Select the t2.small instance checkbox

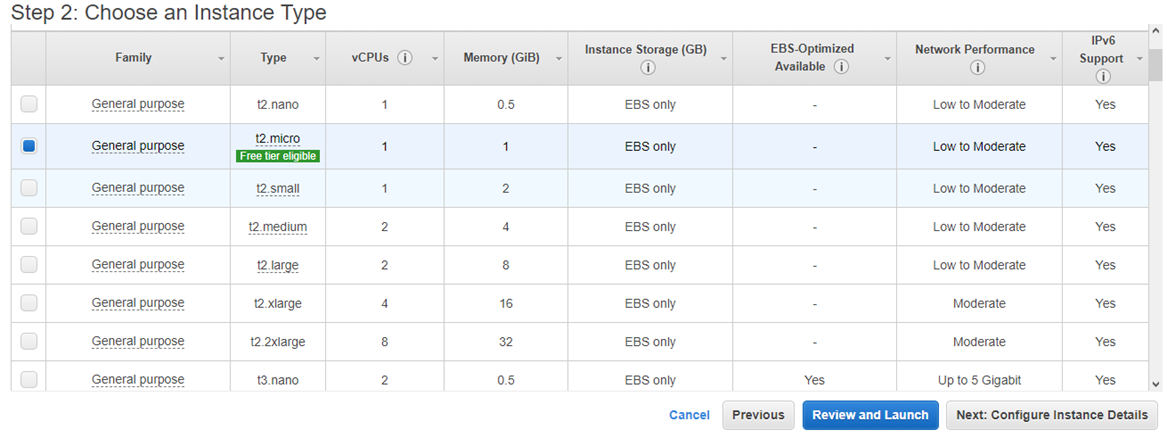[28, 188]
